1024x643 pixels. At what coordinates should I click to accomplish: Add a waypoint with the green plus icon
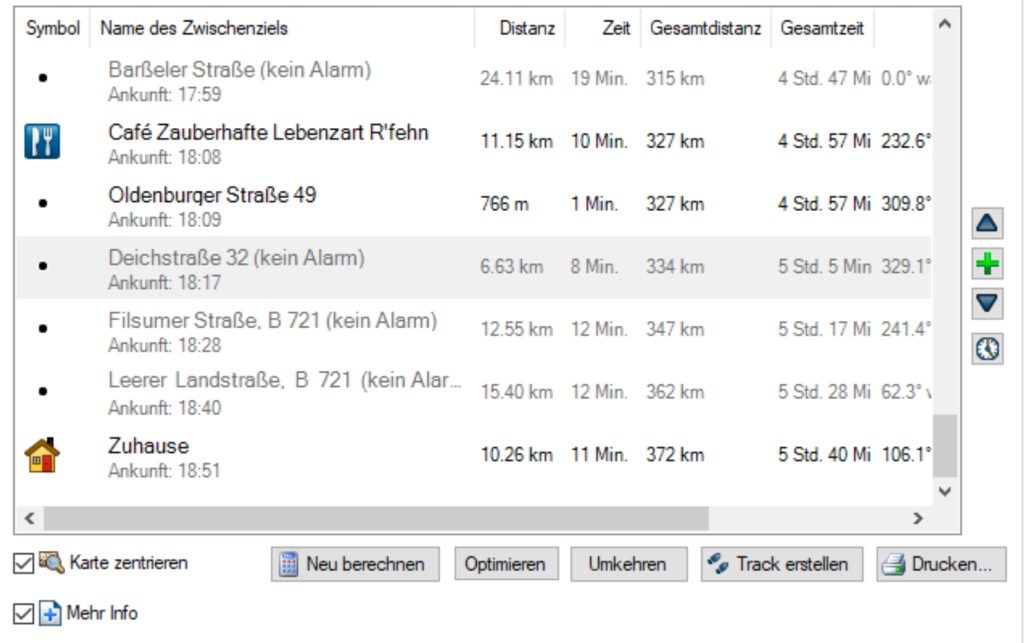(x=988, y=265)
